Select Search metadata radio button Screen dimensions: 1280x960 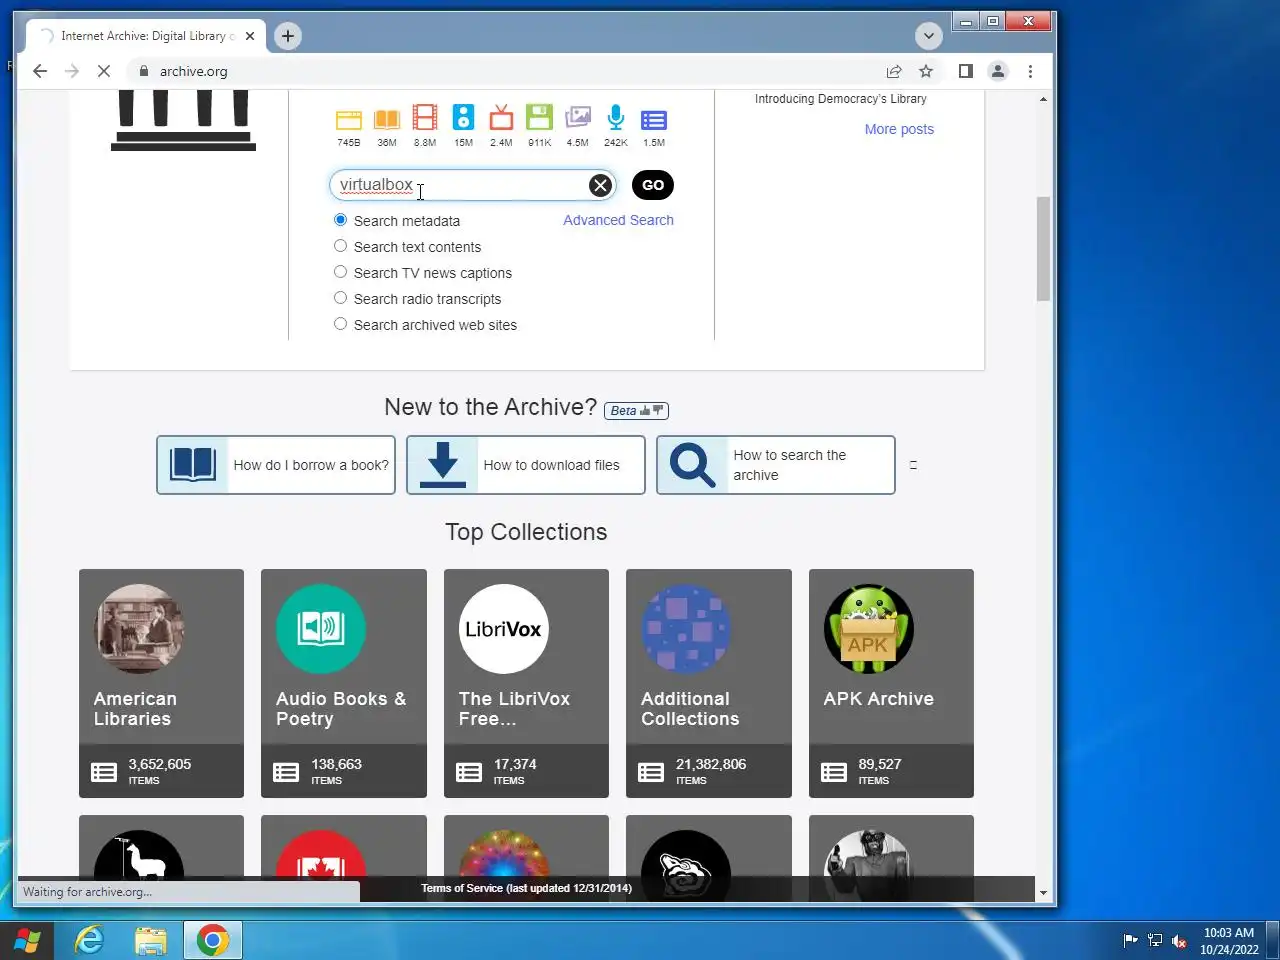tap(340, 220)
